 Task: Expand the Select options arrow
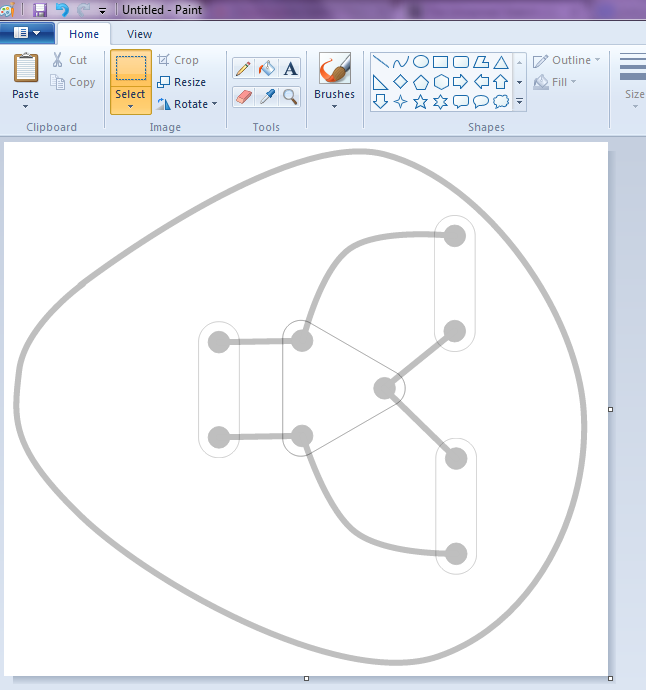click(130, 106)
